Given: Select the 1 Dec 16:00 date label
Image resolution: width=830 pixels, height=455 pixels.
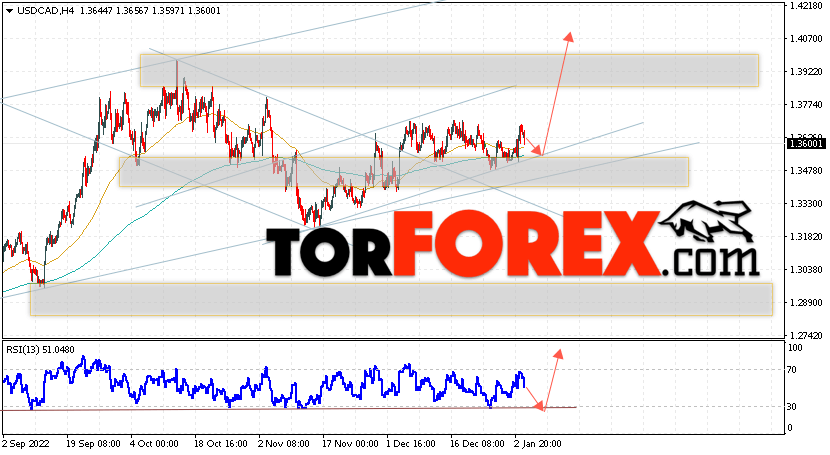Looking at the screenshot, I should (411, 443).
